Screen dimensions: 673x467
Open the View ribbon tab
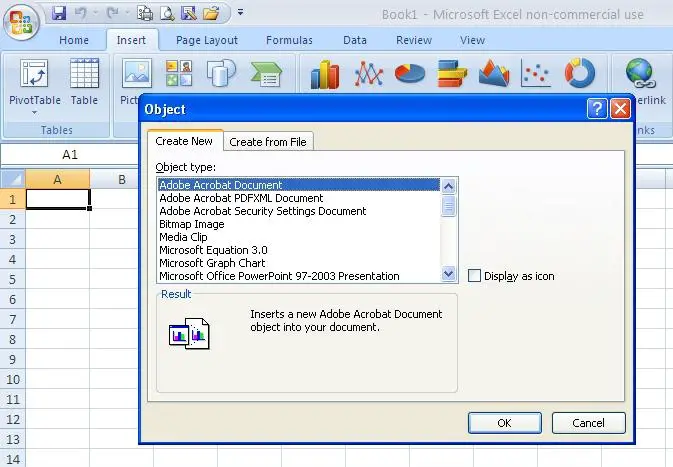pyautogui.click(x=472, y=40)
